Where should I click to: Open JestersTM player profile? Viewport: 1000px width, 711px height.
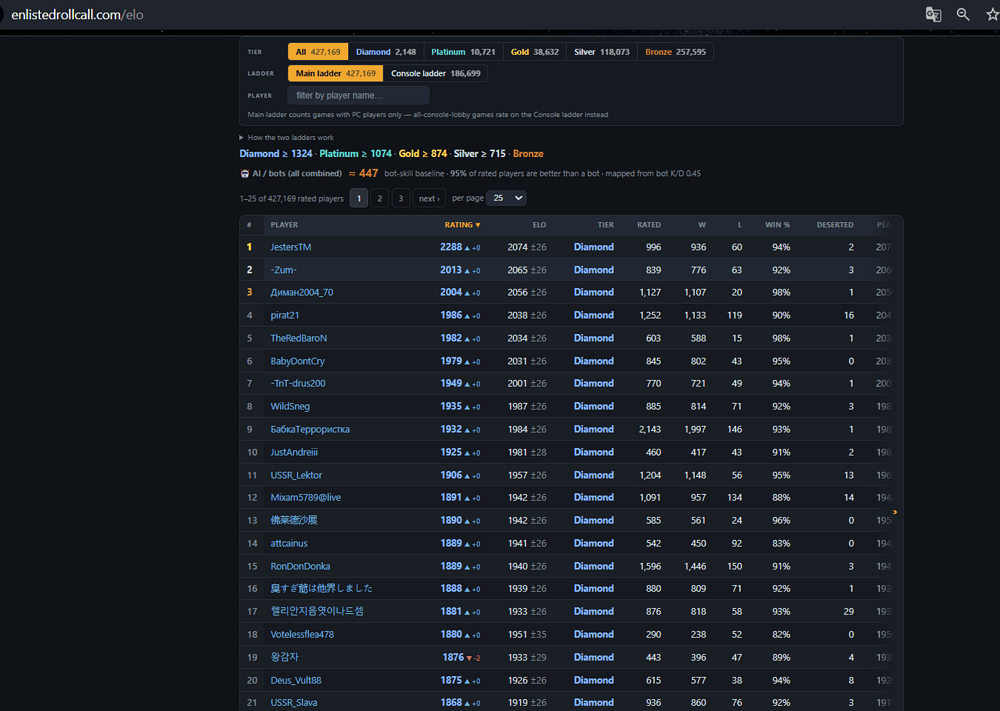(x=291, y=247)
